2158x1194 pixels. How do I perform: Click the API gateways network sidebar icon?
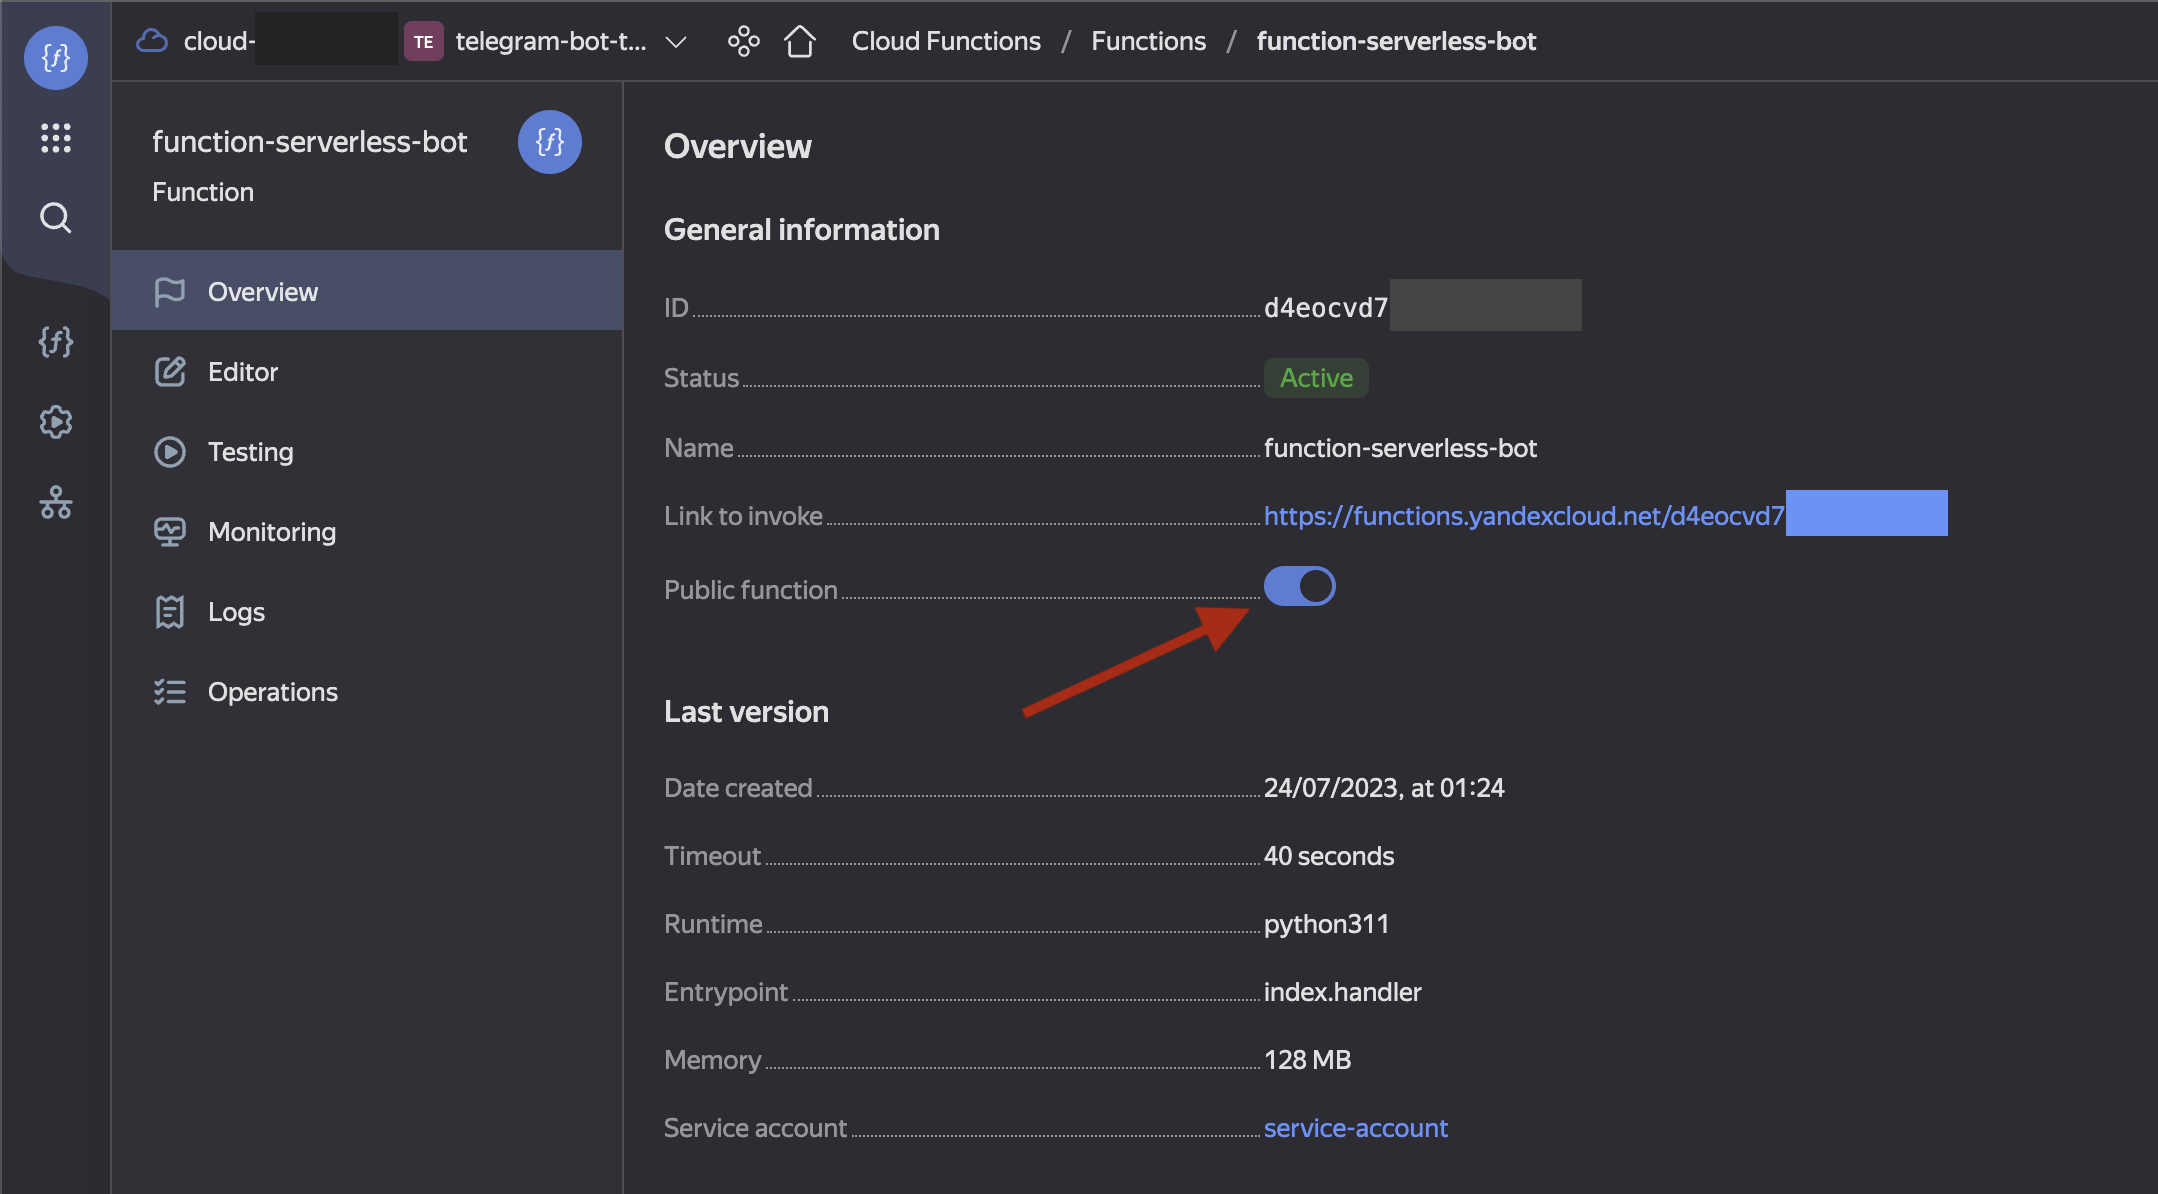click(55, 502)
